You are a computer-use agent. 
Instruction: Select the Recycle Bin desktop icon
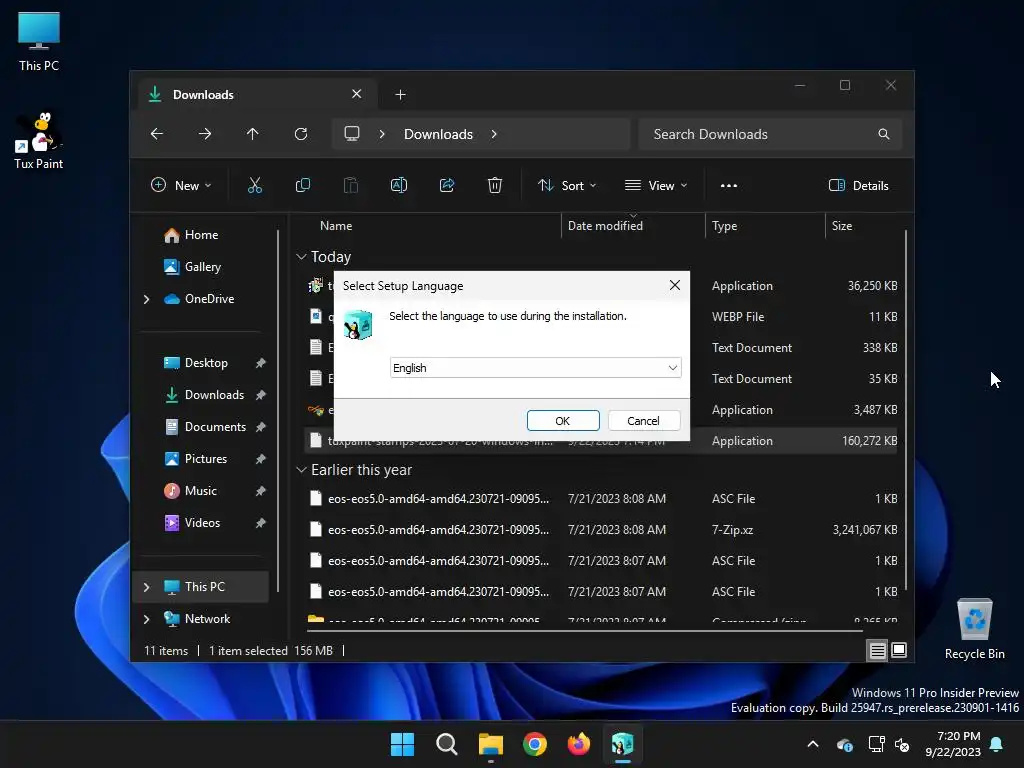pyautogui.click(x=974, y=630)
